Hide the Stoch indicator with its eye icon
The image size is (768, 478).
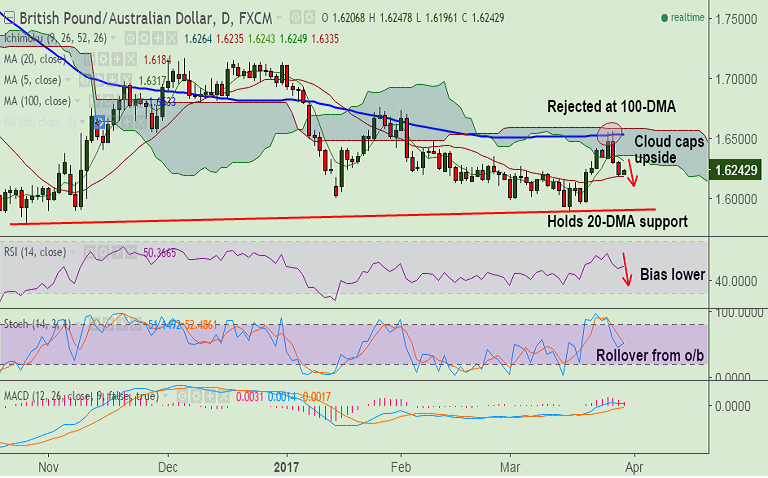click(94, 324)
